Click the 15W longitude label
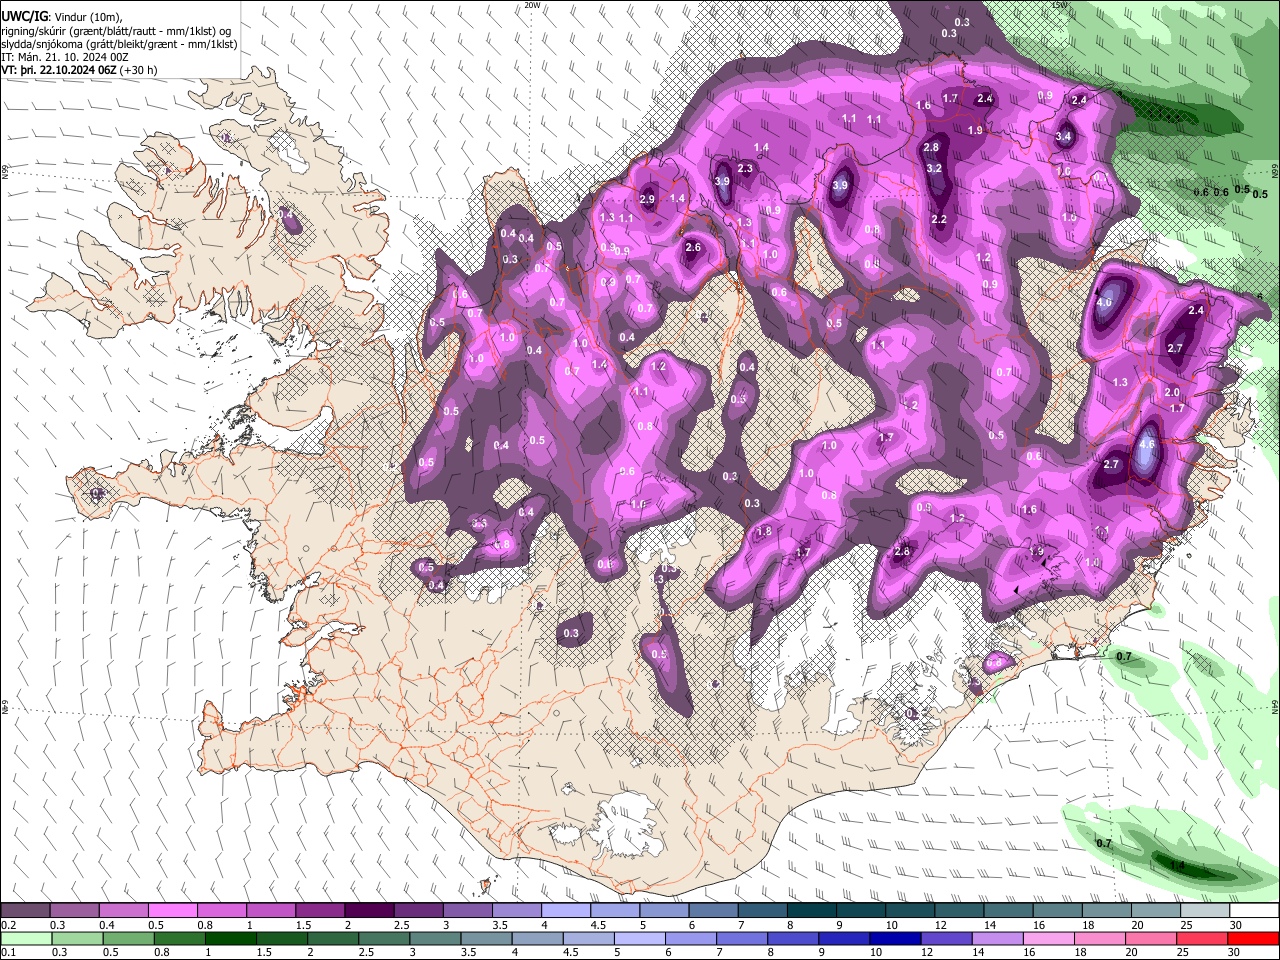1280x960 pixels. [1060, 5]
